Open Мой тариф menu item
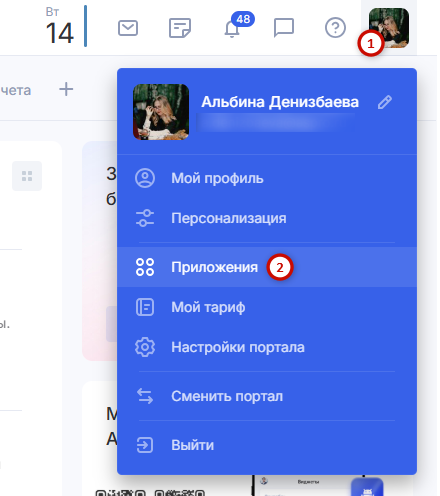 click(x=267, y=307)
